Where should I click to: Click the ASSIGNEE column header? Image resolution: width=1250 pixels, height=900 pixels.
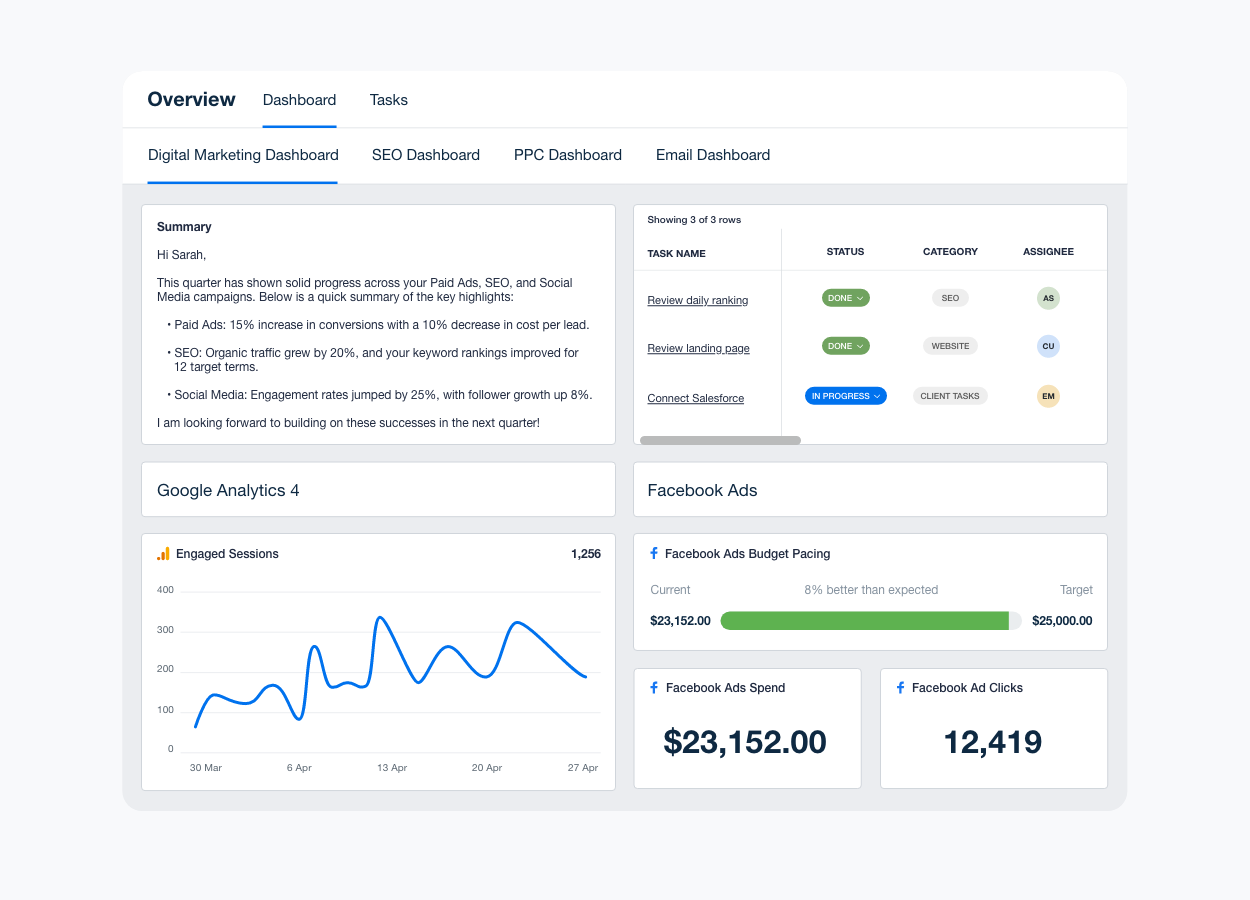point(1048,252)
